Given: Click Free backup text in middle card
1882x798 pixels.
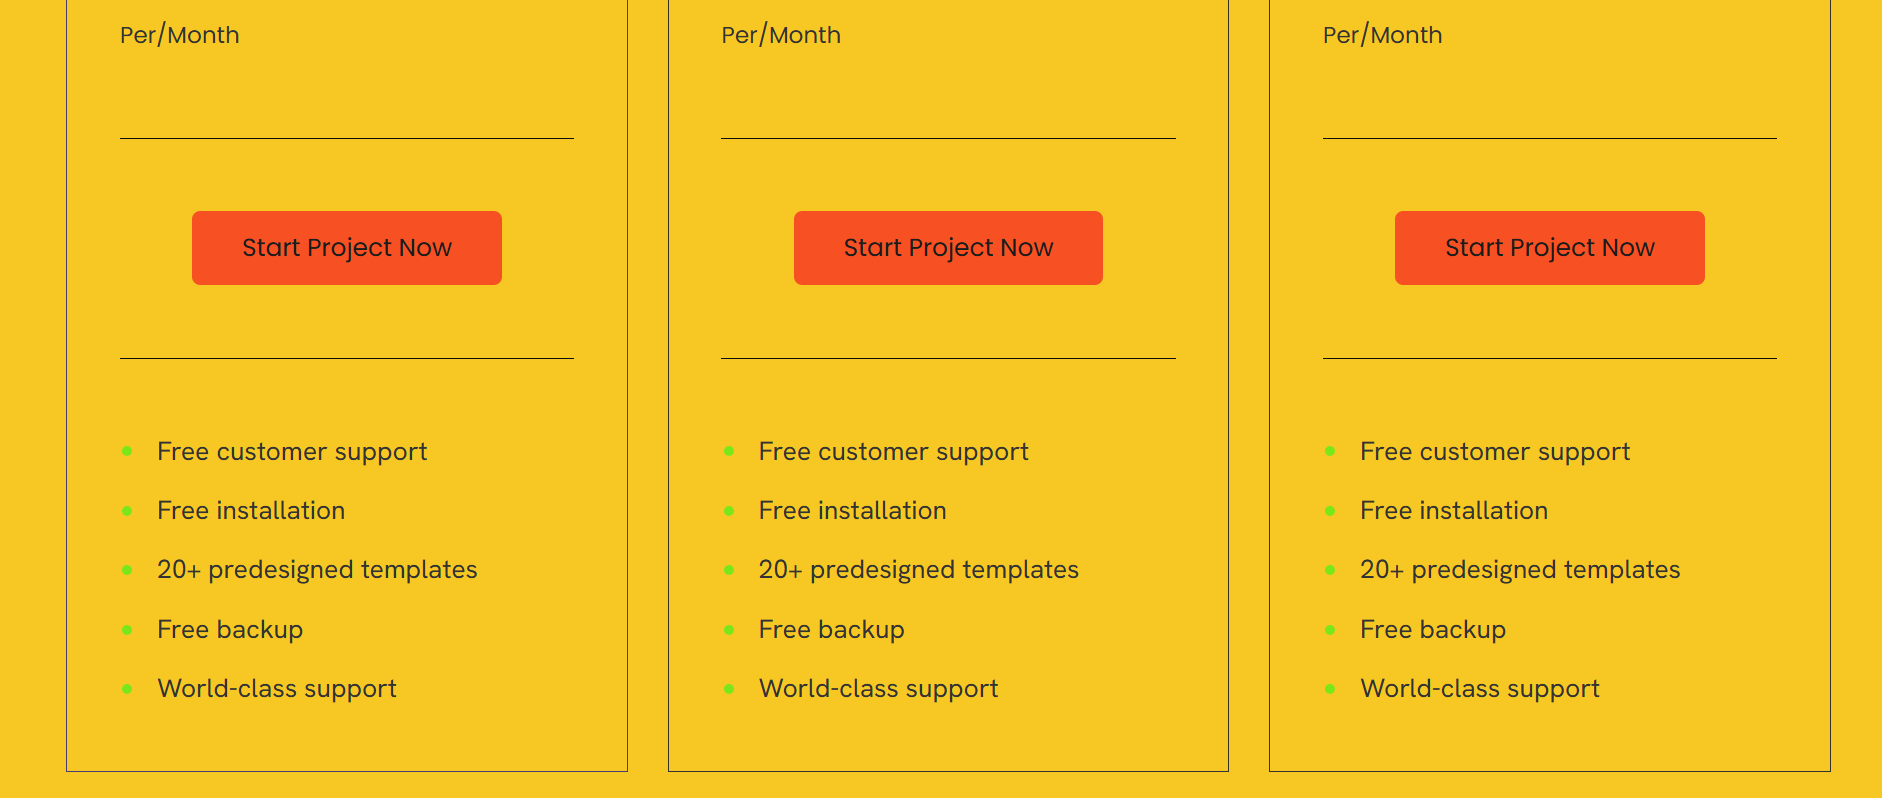Looking at the screenshot, I should [x=831, y=629].
